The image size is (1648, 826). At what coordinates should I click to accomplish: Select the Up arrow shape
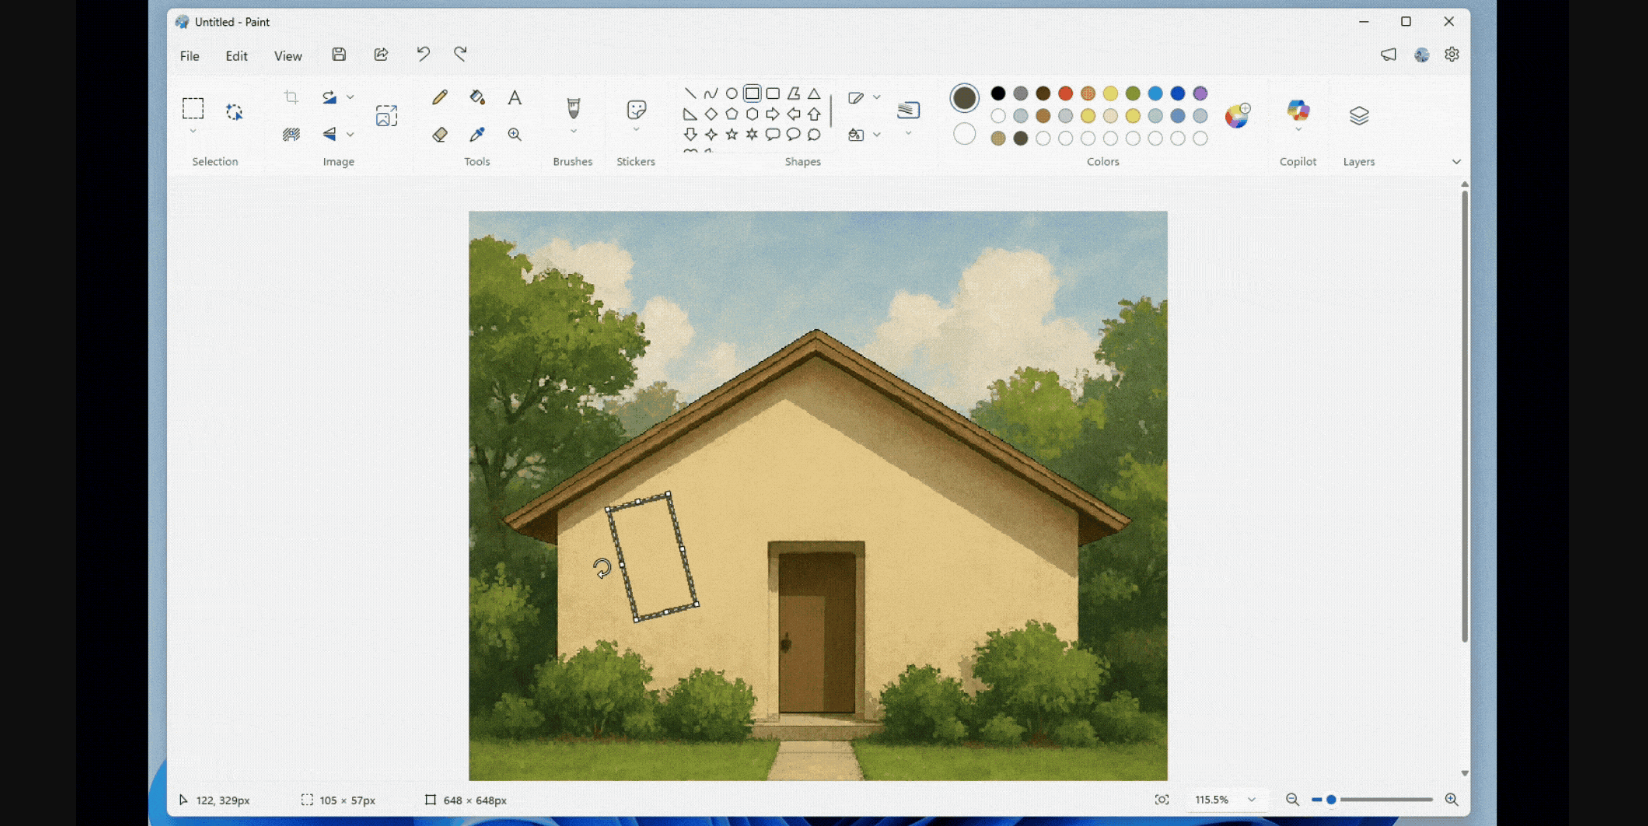click(x=815, y=114)
